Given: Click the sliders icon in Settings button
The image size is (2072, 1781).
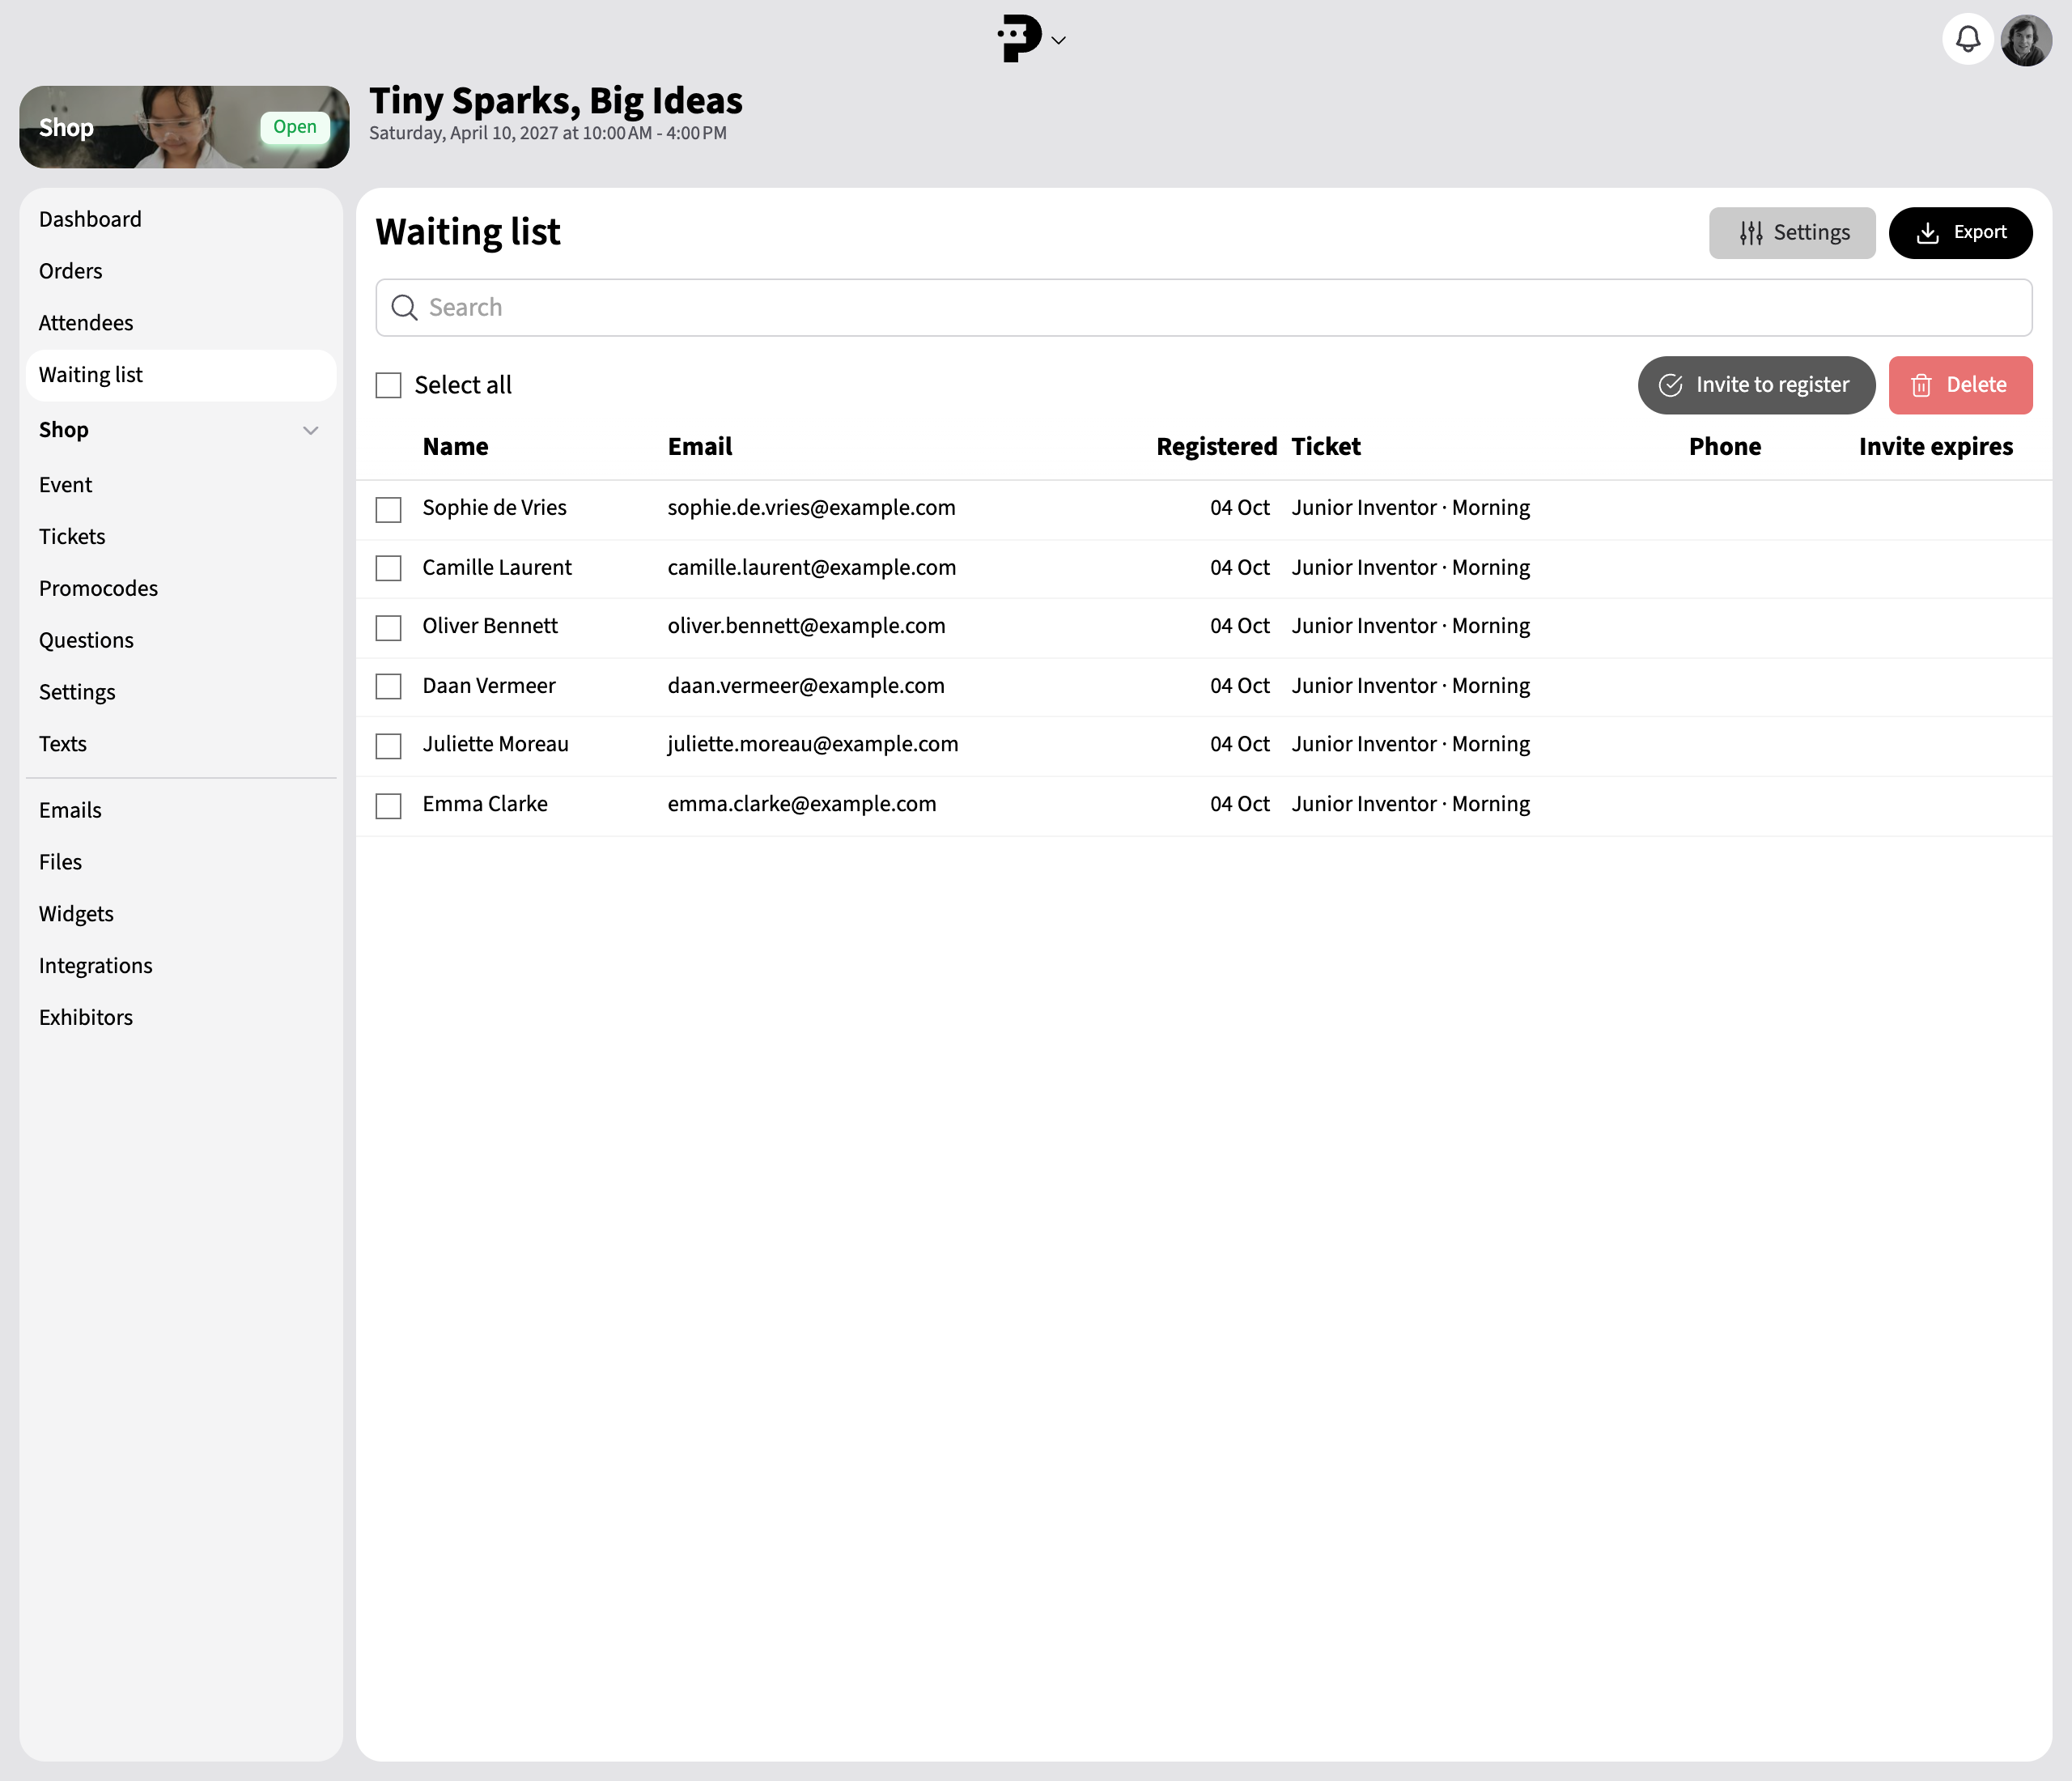Looking at the screenshot, I should click(x=1750, y=233).
